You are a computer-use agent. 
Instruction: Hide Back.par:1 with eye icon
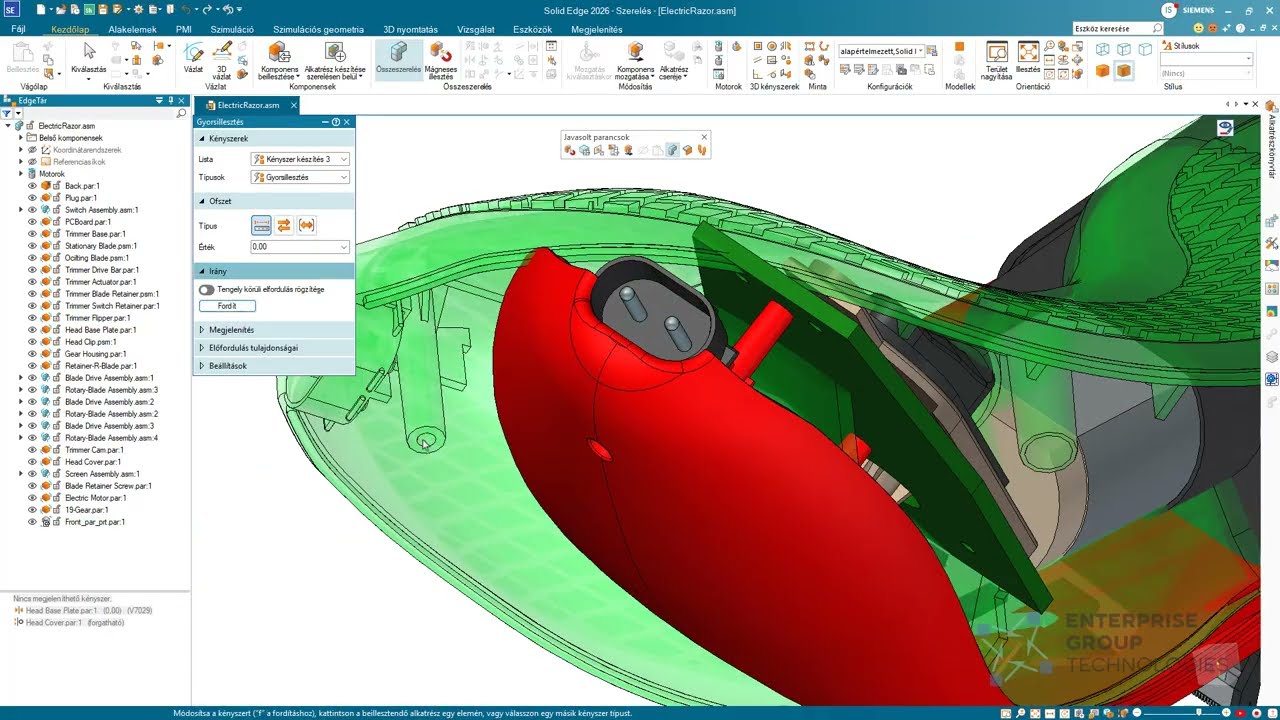point(32,186)
